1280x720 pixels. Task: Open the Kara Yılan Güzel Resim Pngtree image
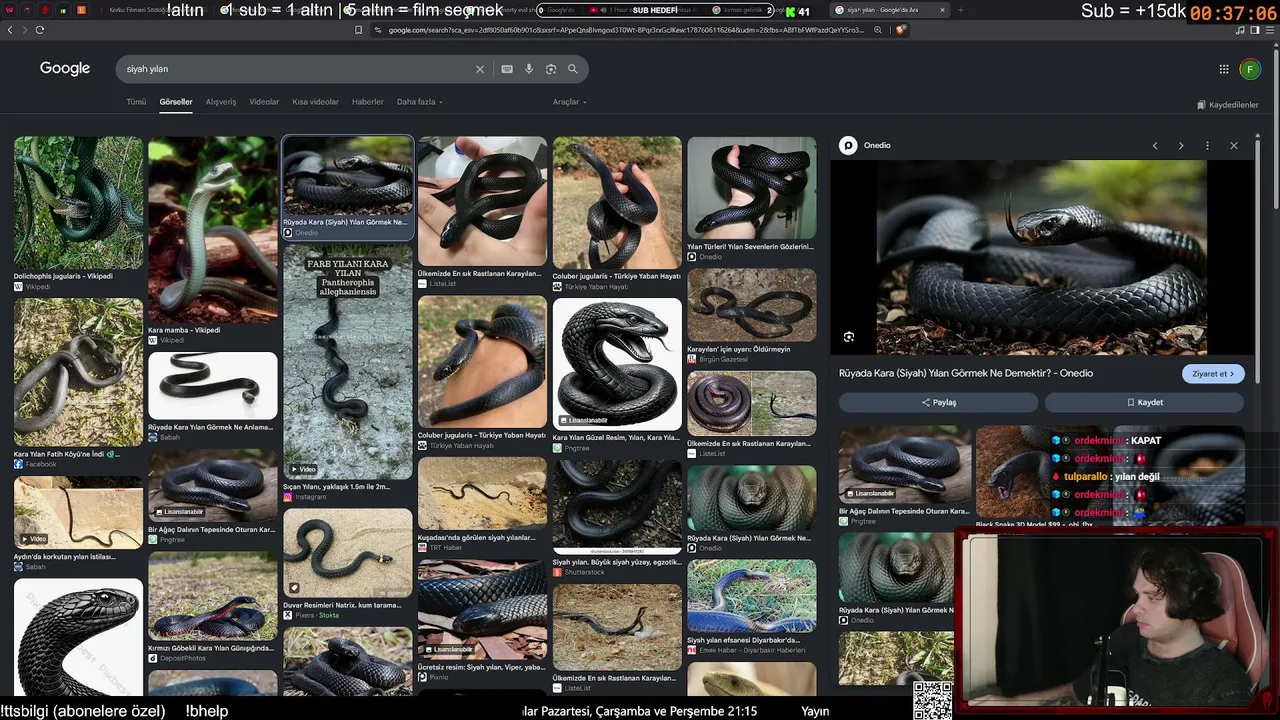click(617, 364)
